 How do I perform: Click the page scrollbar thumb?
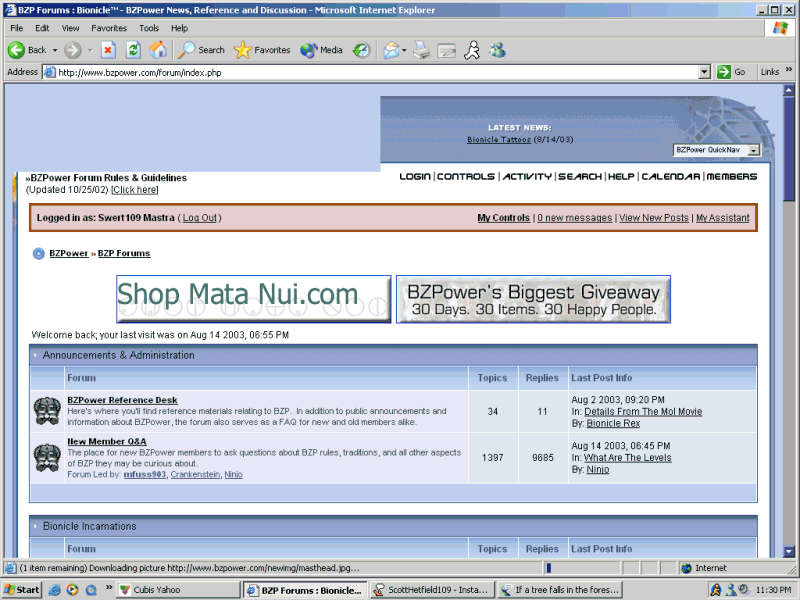tap(789, 148)
